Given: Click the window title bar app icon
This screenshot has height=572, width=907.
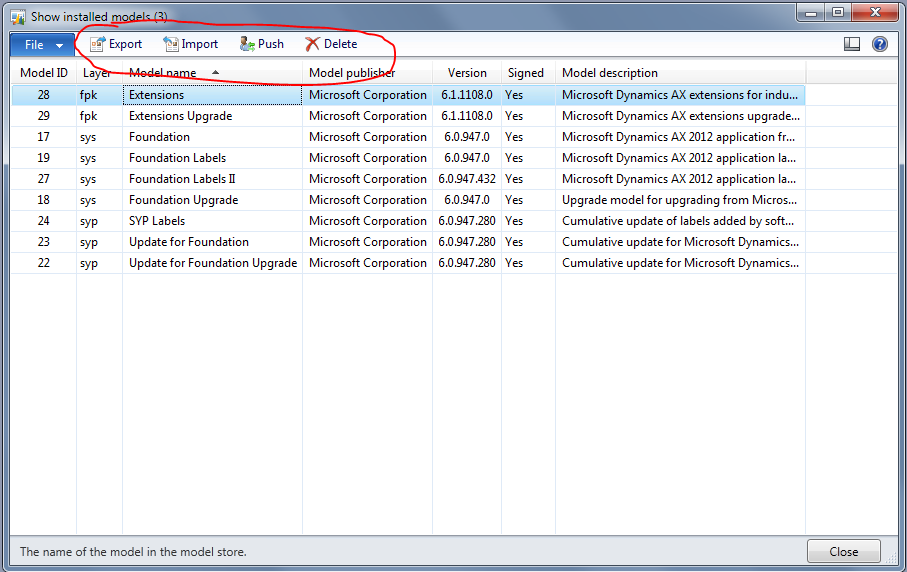Looking at the screenshot, I should click(18, 16).
